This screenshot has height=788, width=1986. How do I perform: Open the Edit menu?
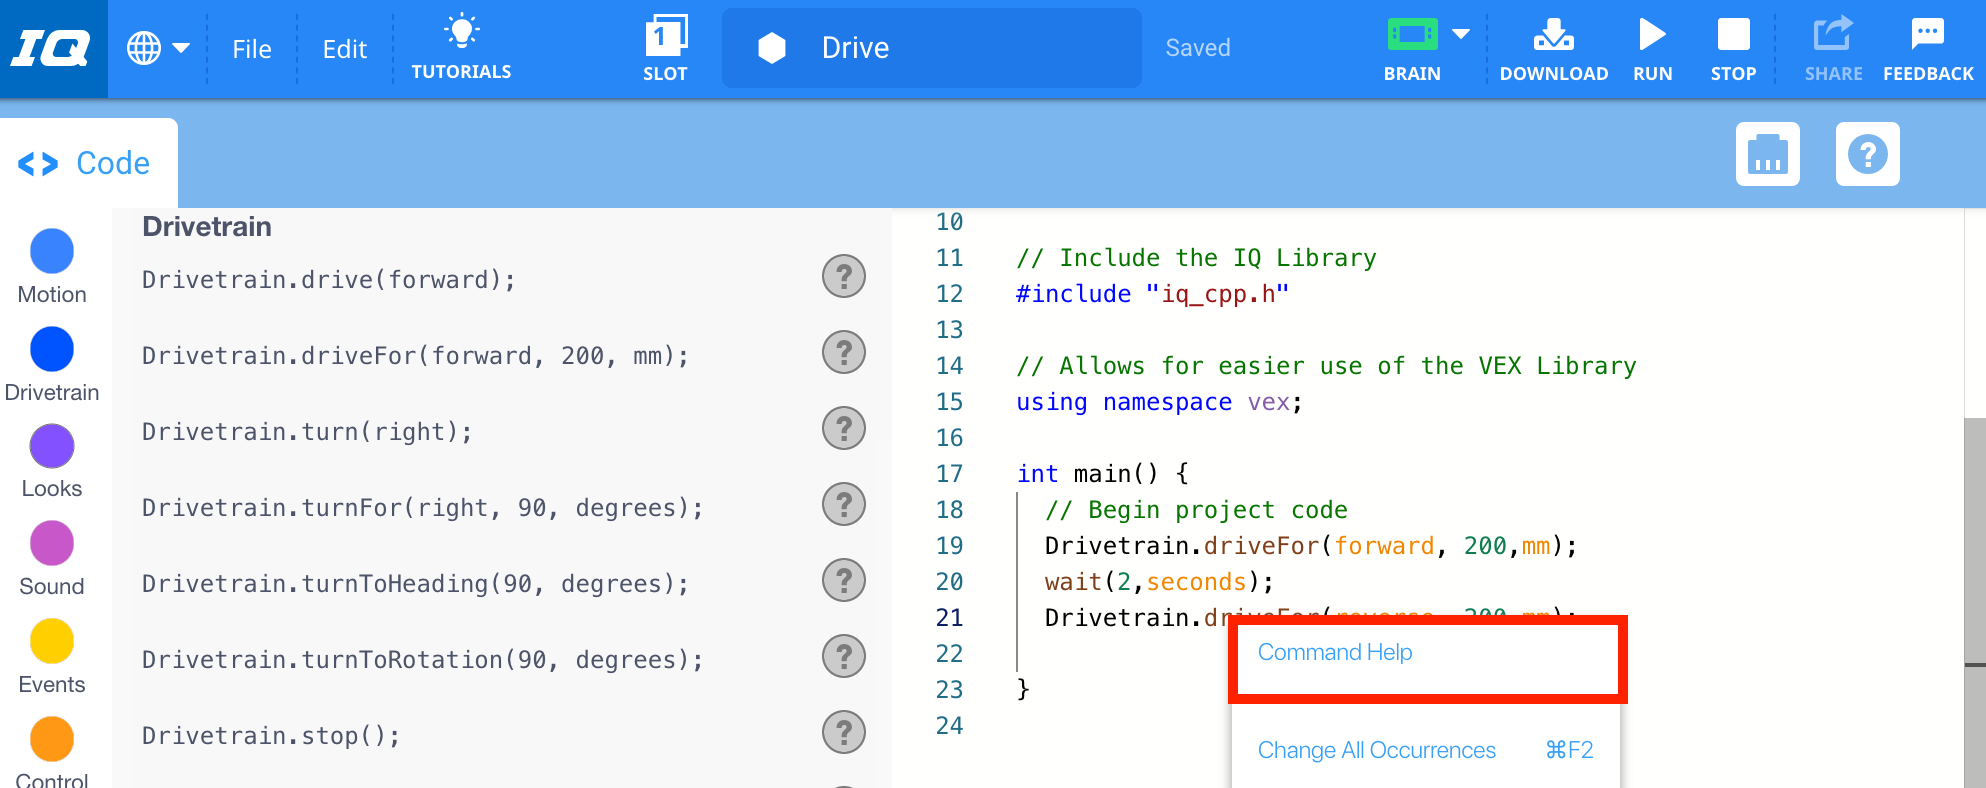[x=344, y=49]
